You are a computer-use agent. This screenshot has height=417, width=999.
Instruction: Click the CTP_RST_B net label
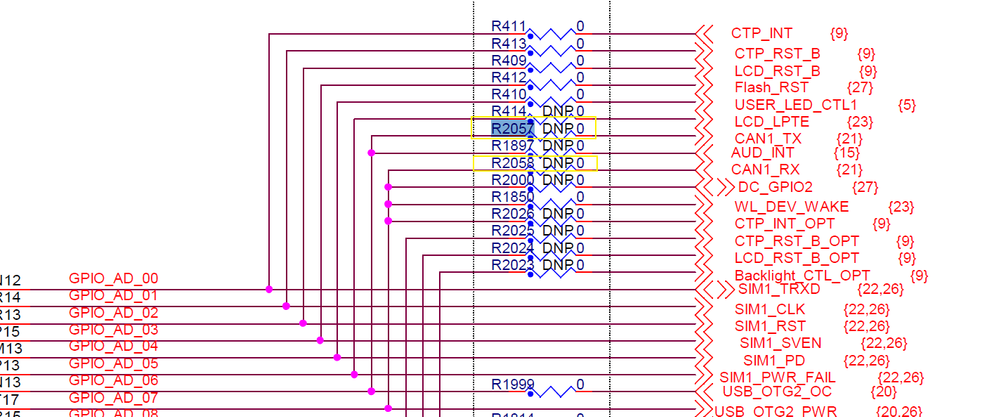pos(777,53)
